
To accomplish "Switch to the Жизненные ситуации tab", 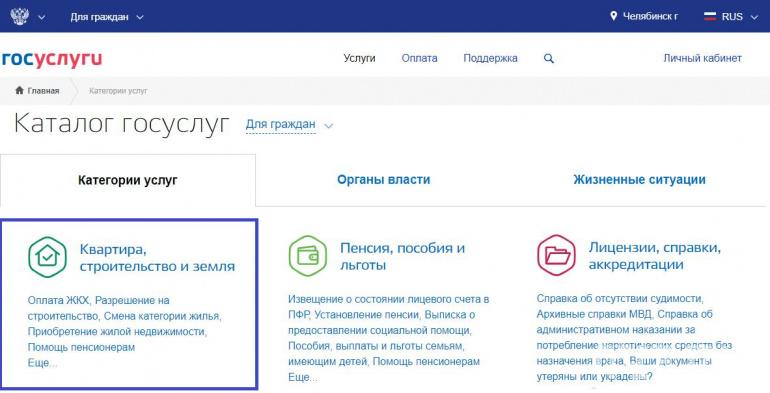I will tap(639, 180).
